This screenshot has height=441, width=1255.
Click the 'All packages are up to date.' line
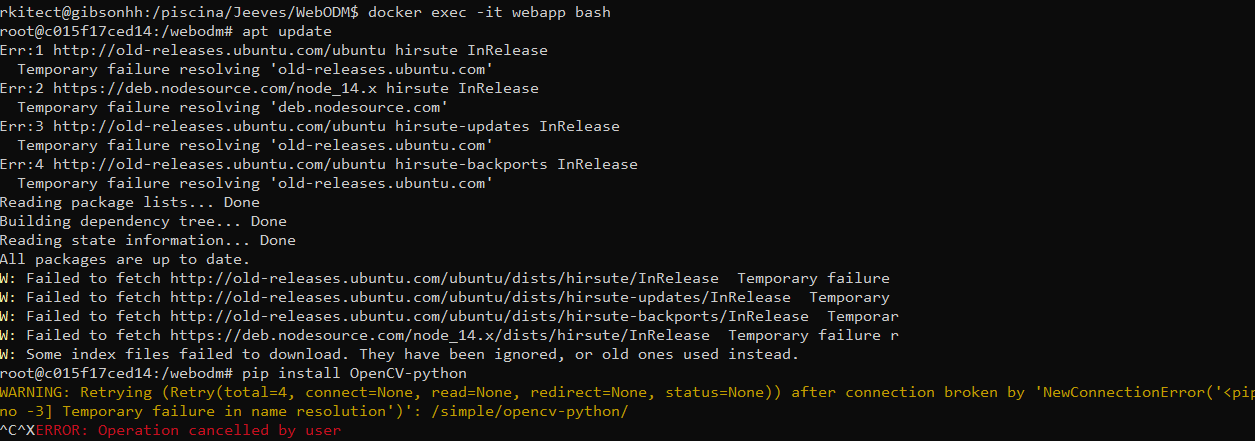[125, 259]
